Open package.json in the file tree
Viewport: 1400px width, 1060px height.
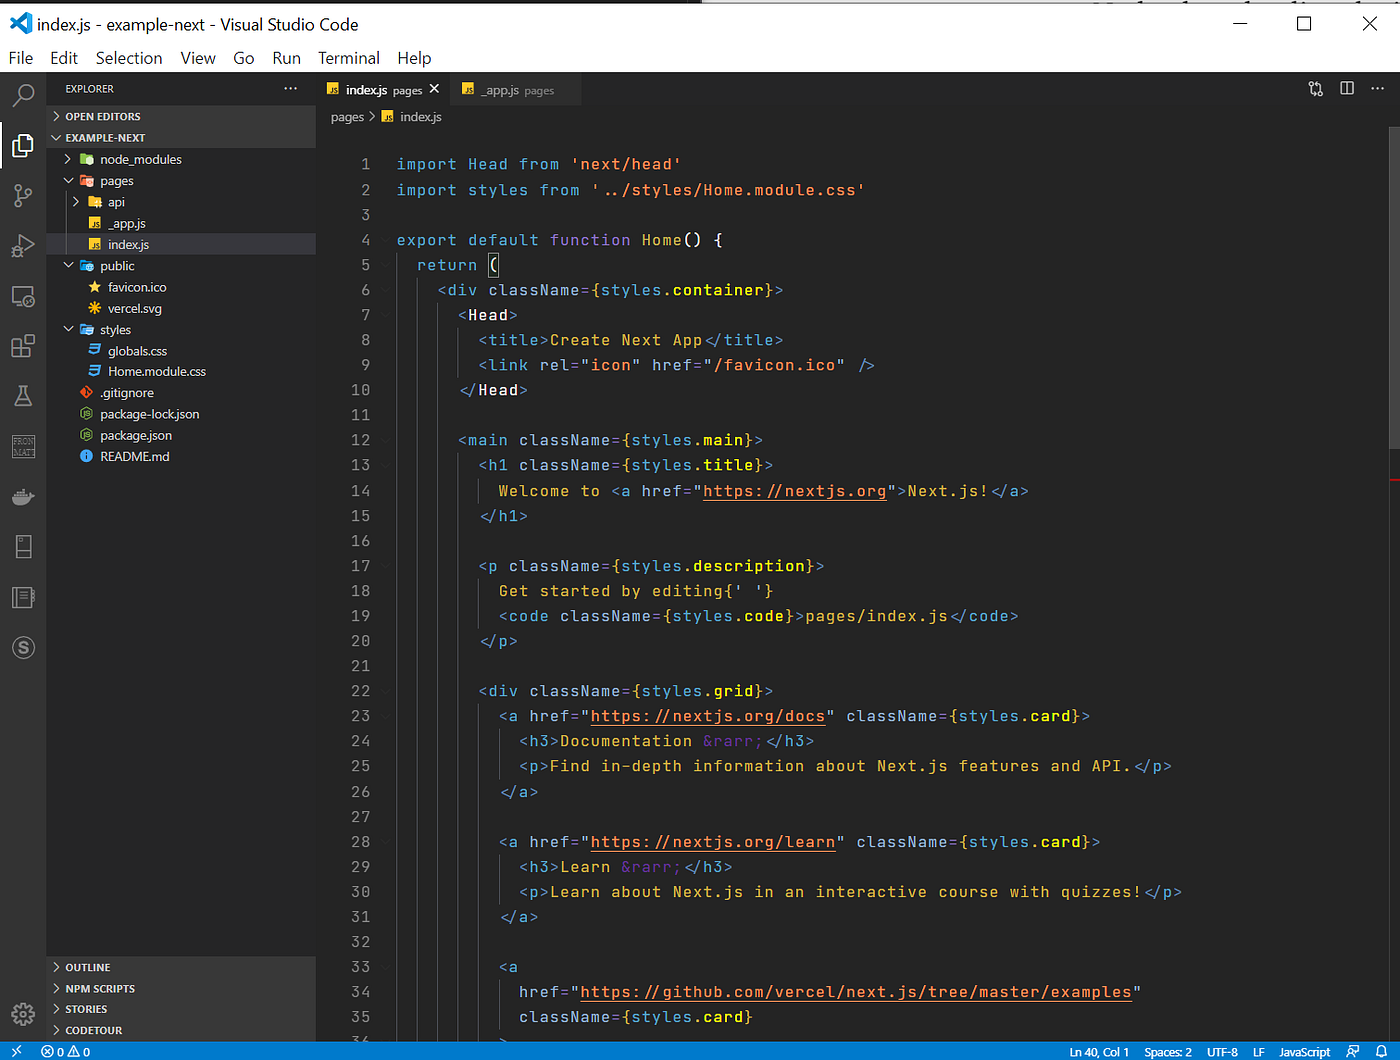(x=181, y=436)
